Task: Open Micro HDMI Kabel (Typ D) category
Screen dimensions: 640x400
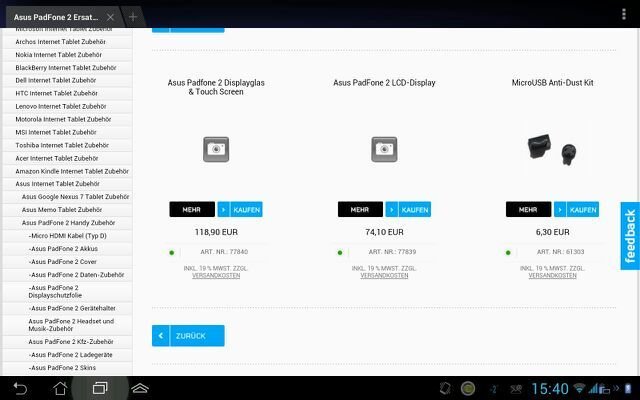Action: 67,236
